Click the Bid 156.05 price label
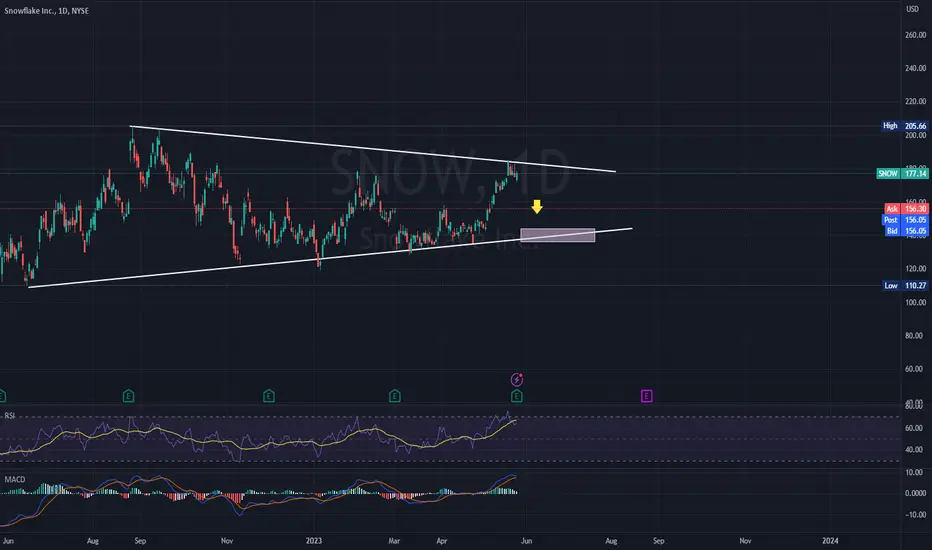932x550 pixels. [906, 231]
